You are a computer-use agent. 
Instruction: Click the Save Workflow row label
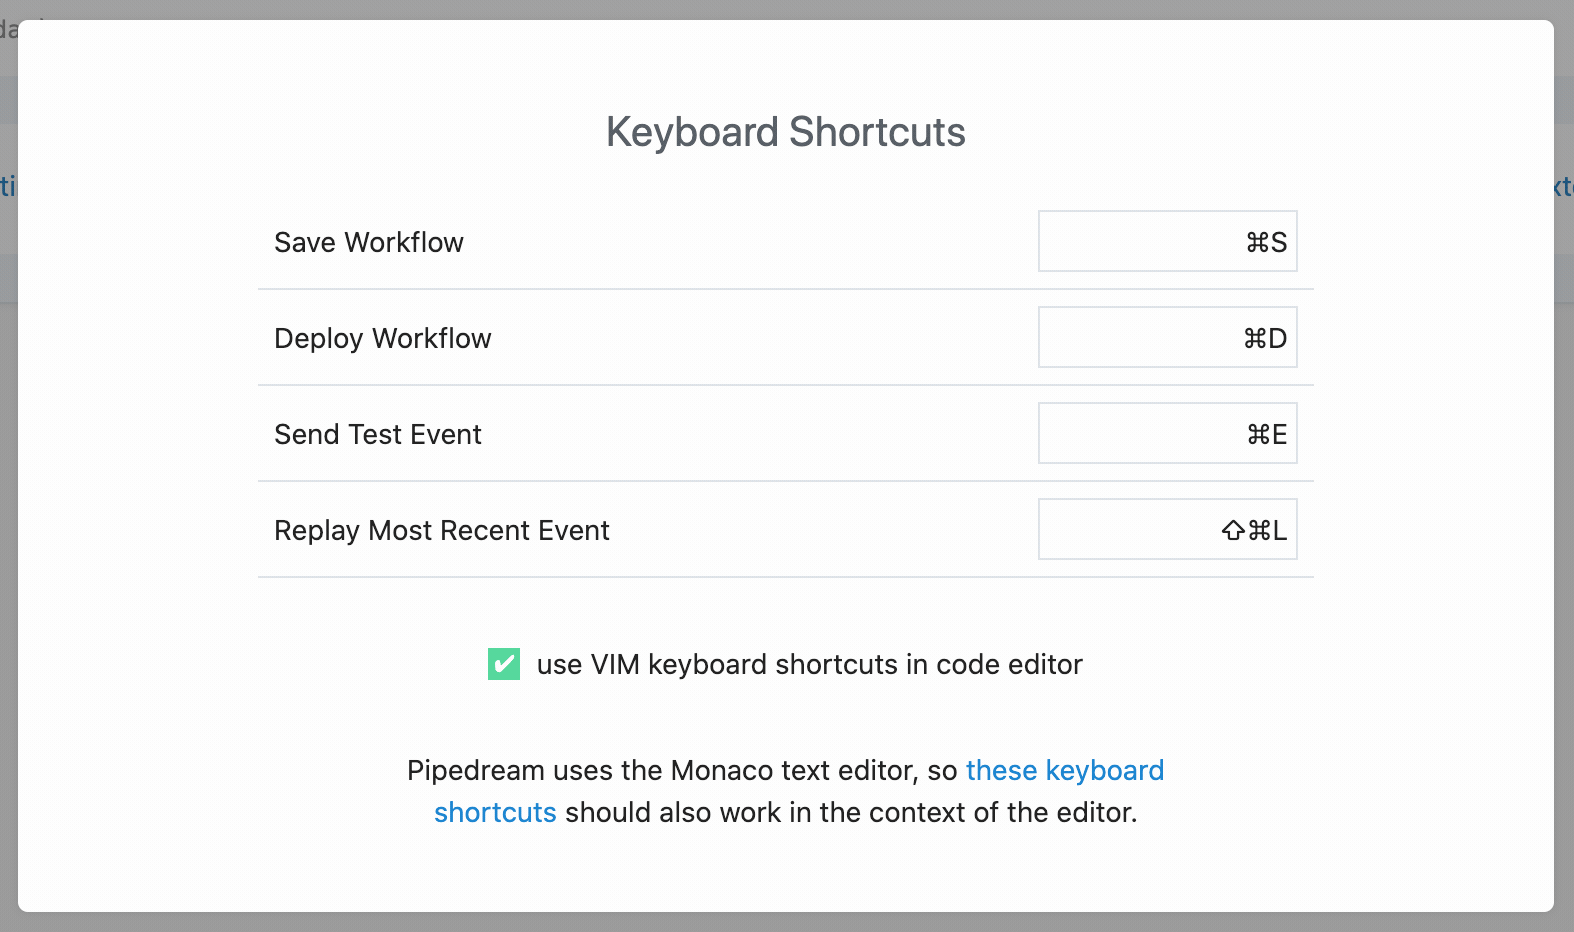coord(368,242)
